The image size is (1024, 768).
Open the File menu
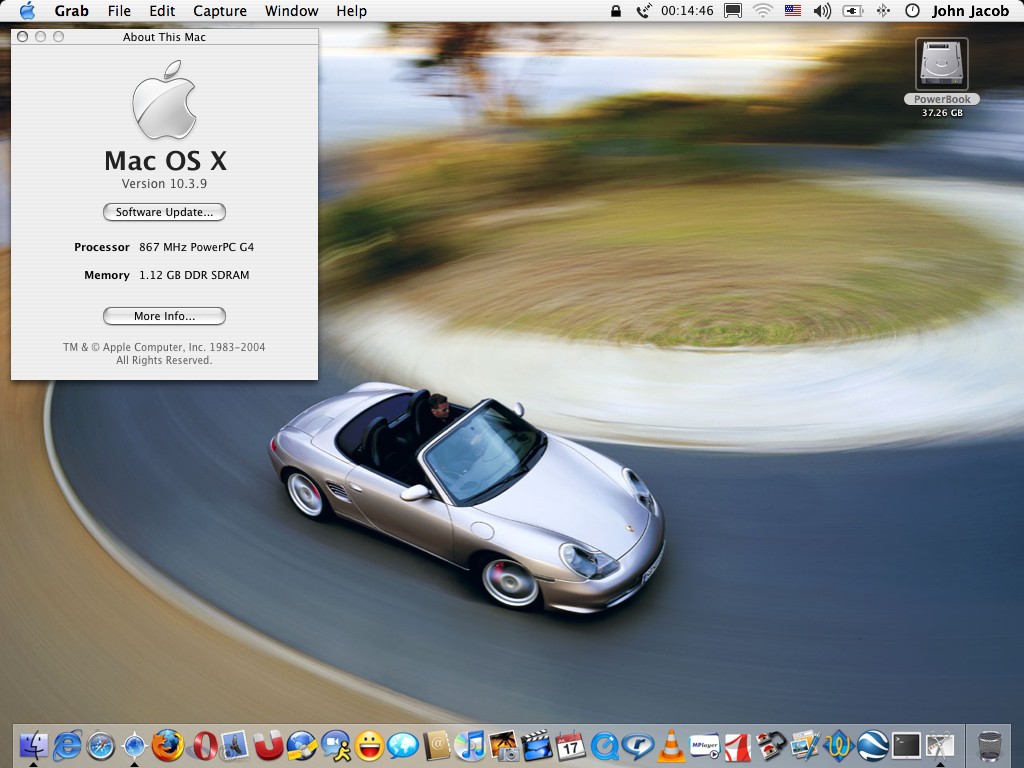pos(119,10)
